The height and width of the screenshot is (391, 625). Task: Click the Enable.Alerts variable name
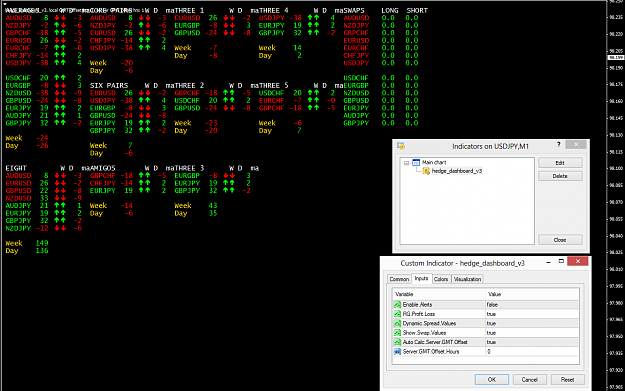tap(417, 305)
